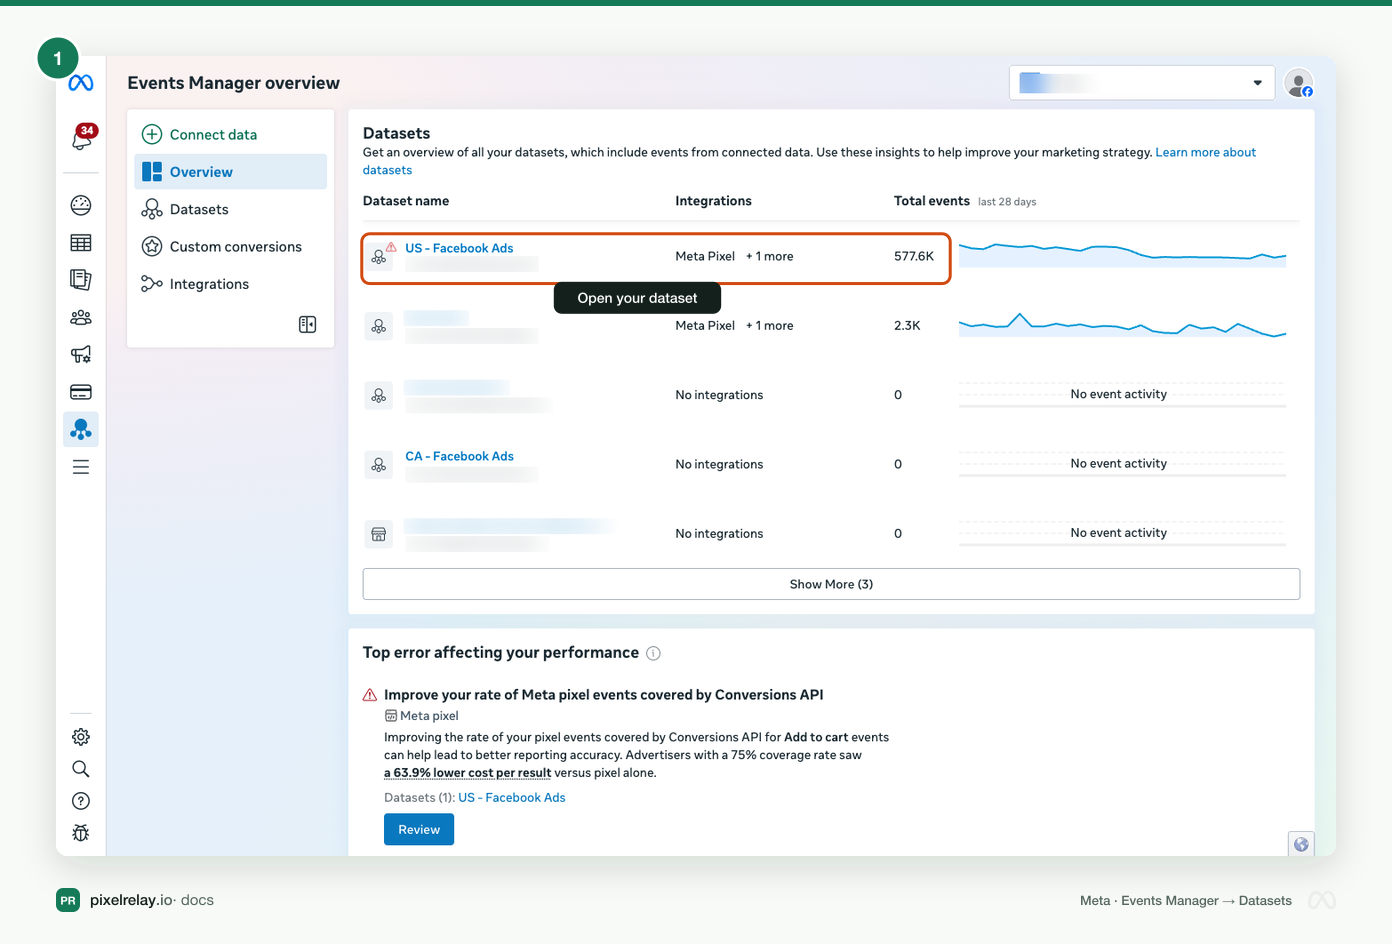1392x944 pixels.
Task: Click the profile avatar at top right
Action: click(1299, 83)
